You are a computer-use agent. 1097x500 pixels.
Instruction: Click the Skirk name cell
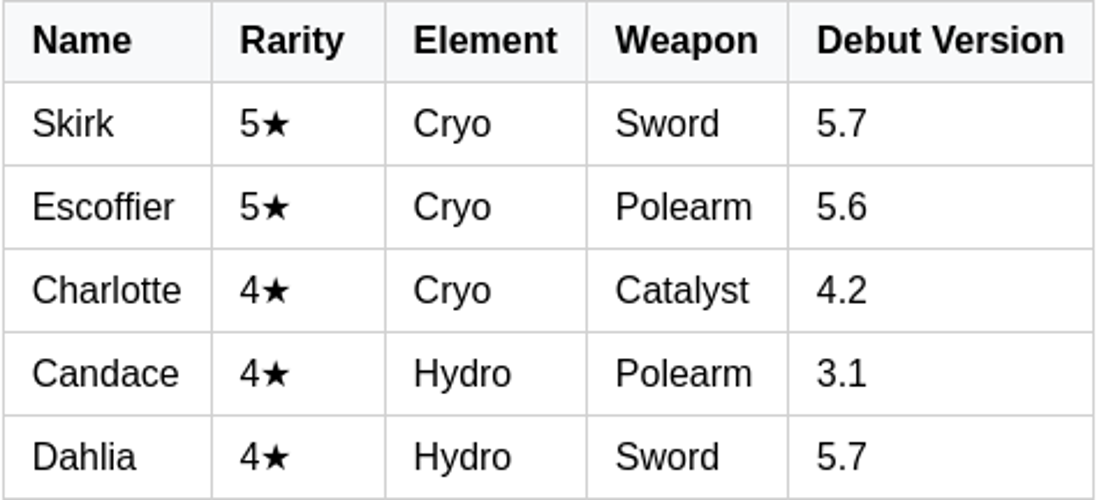(73, 124)
